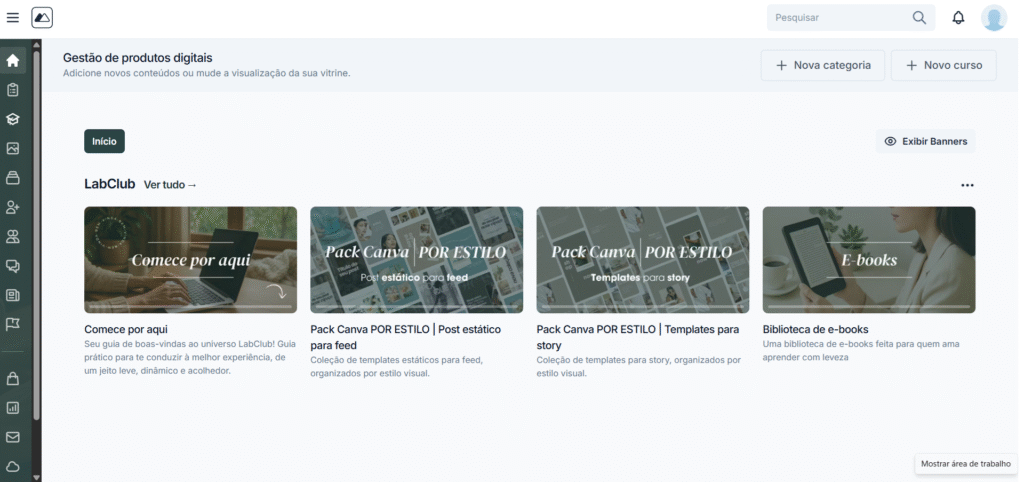
Task: Open the bar chart analytics icon
Action: (x=13, y=408)
